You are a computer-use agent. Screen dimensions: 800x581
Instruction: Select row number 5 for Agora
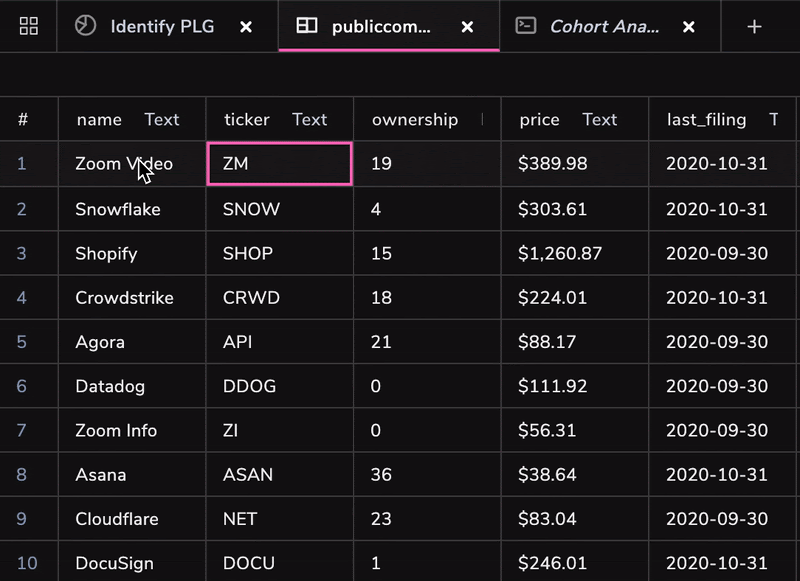[x=22, y=342]
